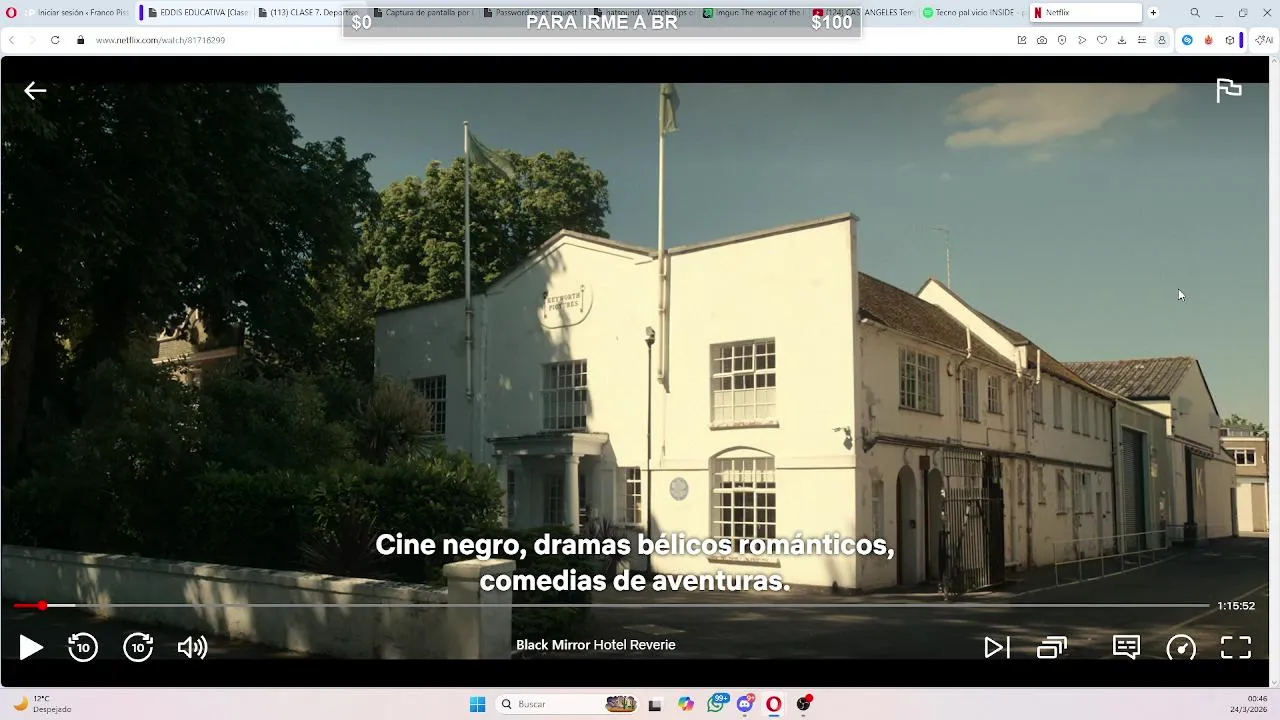The image size is (1280, 720).
Task: Open the Shazam extension
Action: (1188, 40)
